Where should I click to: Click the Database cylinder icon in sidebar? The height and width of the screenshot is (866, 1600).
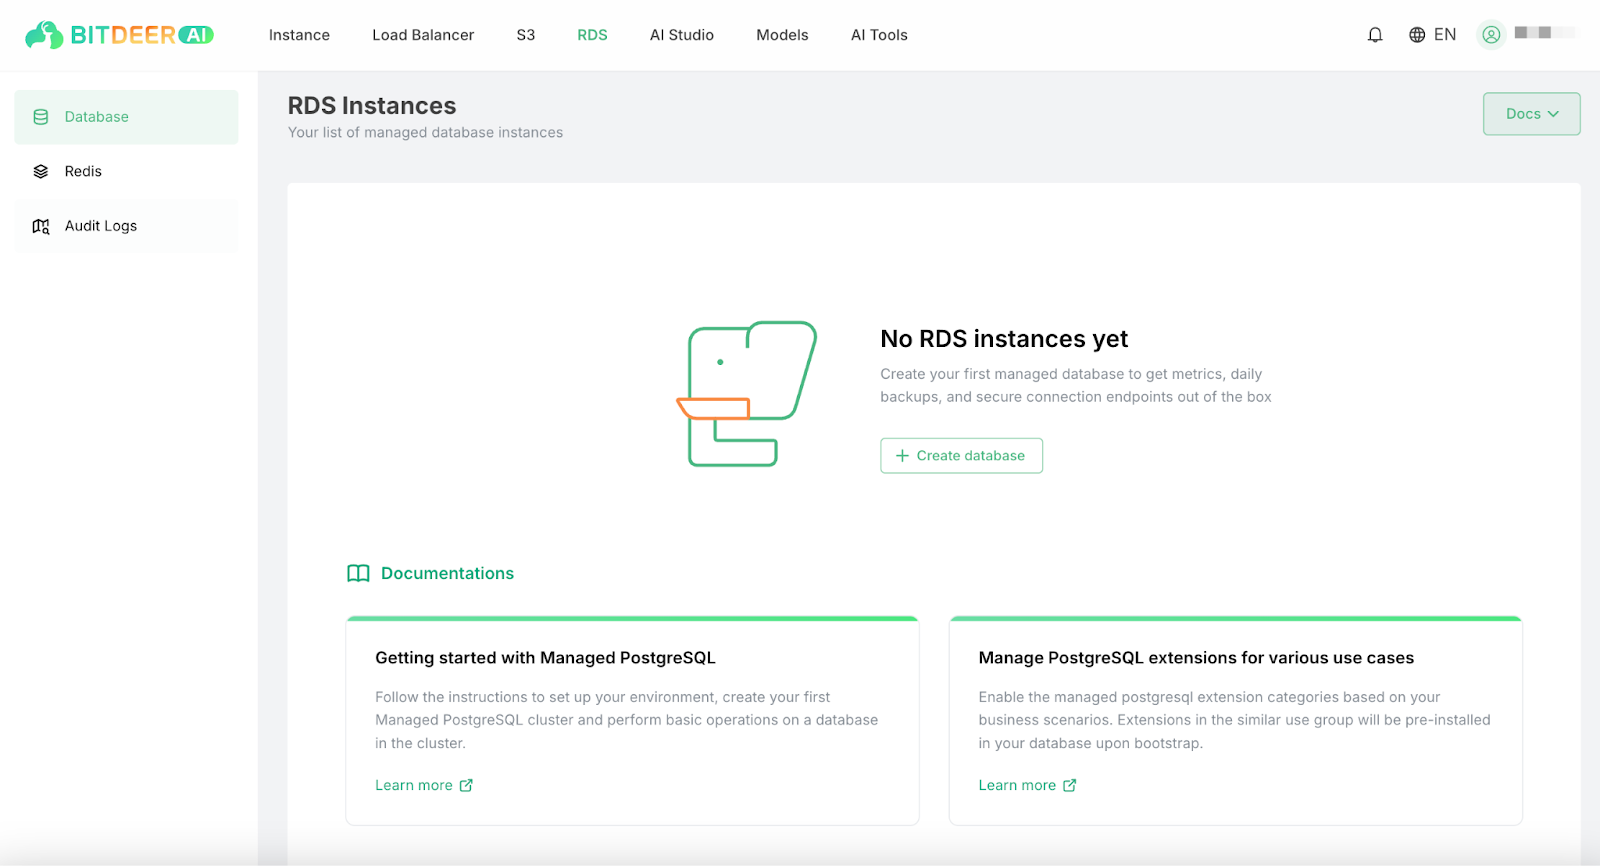(41, 117)
